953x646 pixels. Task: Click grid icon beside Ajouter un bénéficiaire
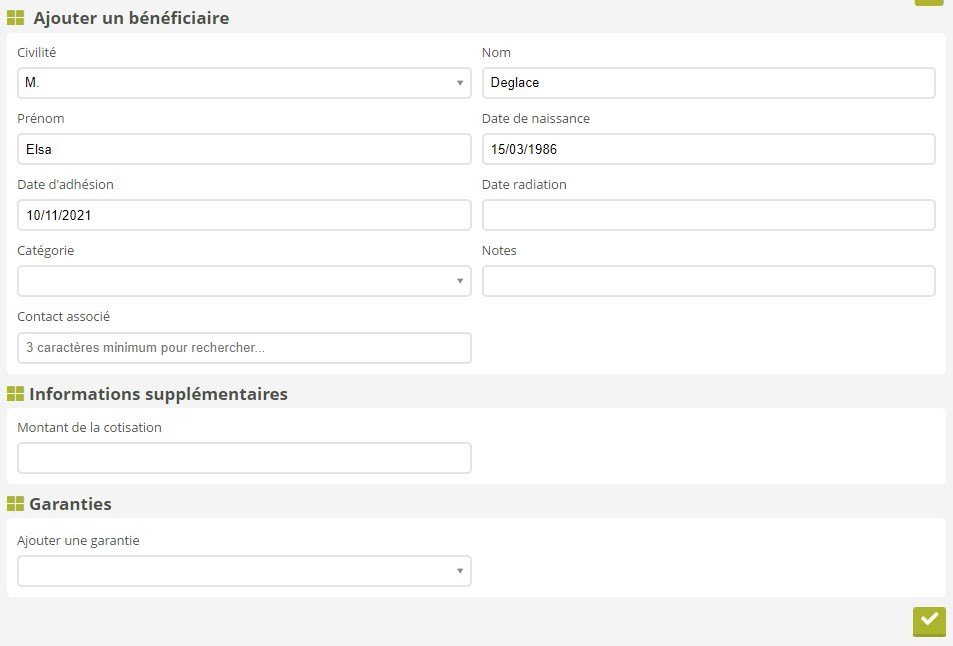coord(16,18)
